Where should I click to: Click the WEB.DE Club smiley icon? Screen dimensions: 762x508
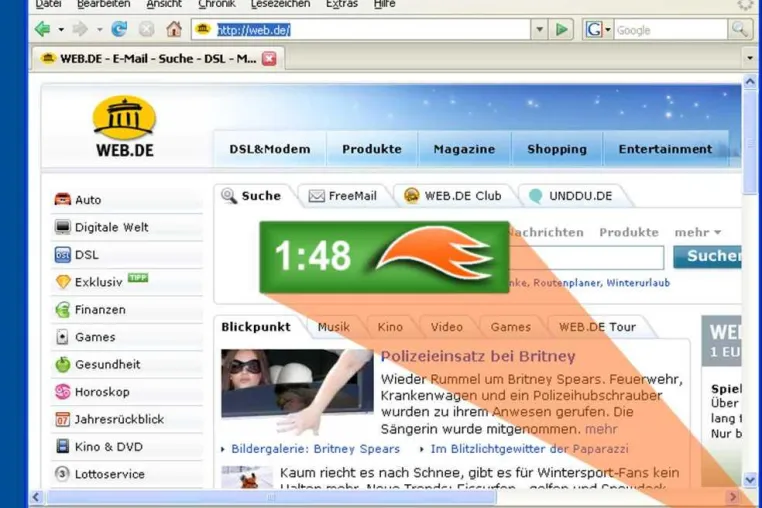[412, 196]
